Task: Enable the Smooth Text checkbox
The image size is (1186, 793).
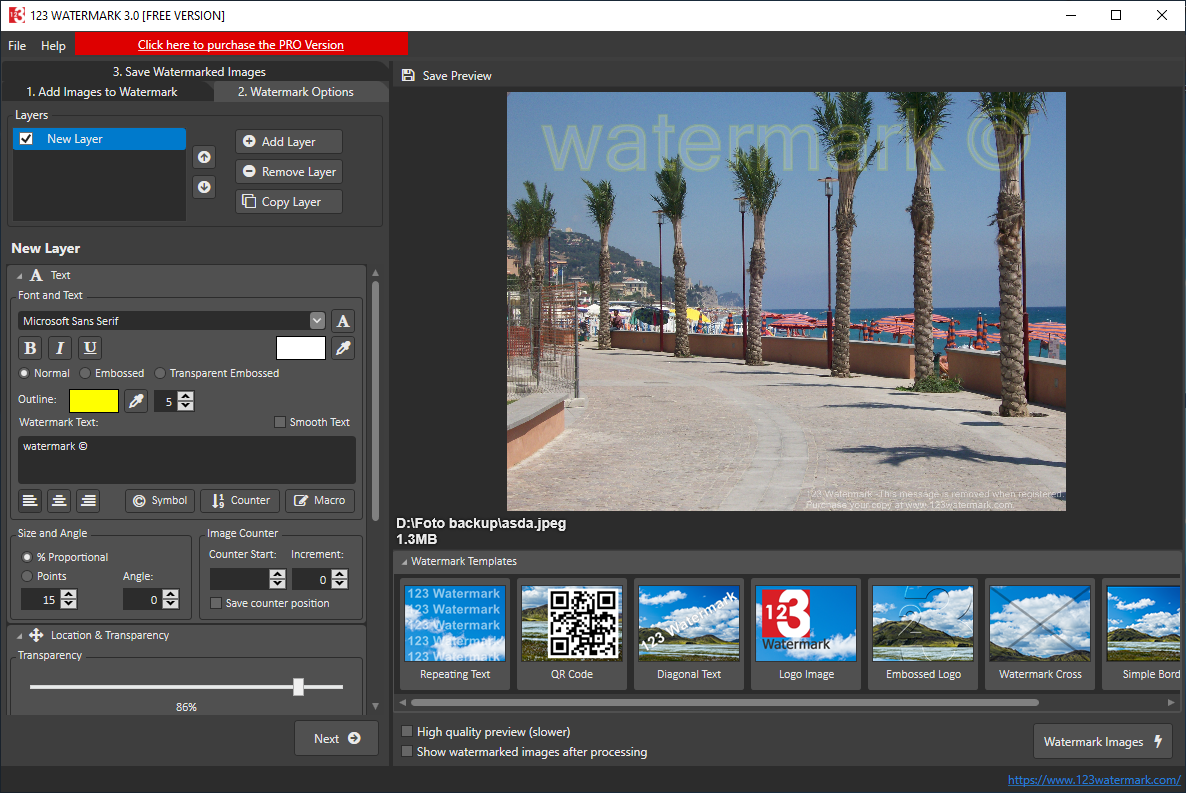Action: (280, 422)
